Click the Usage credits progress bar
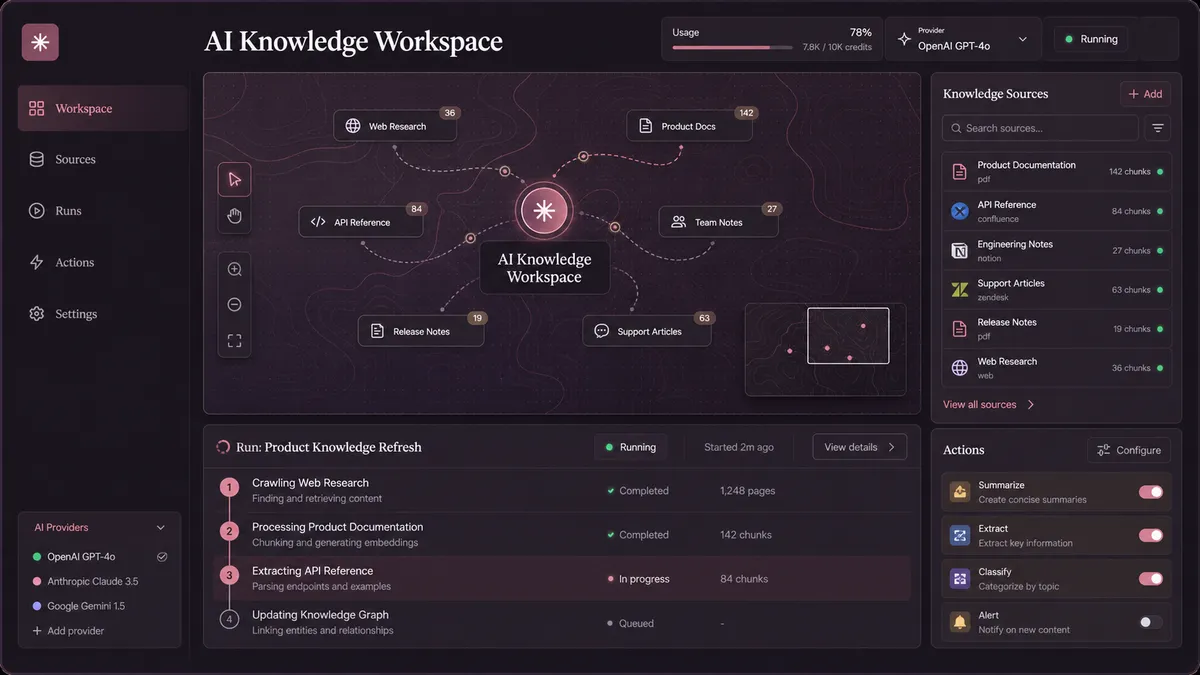 (x=732, y=47)
